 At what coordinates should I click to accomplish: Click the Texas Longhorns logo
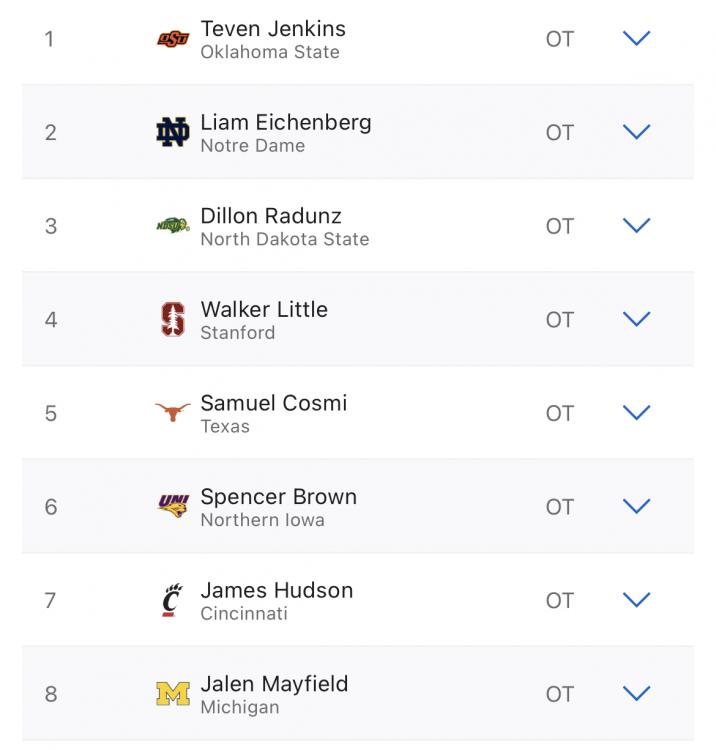coord(173,413)
